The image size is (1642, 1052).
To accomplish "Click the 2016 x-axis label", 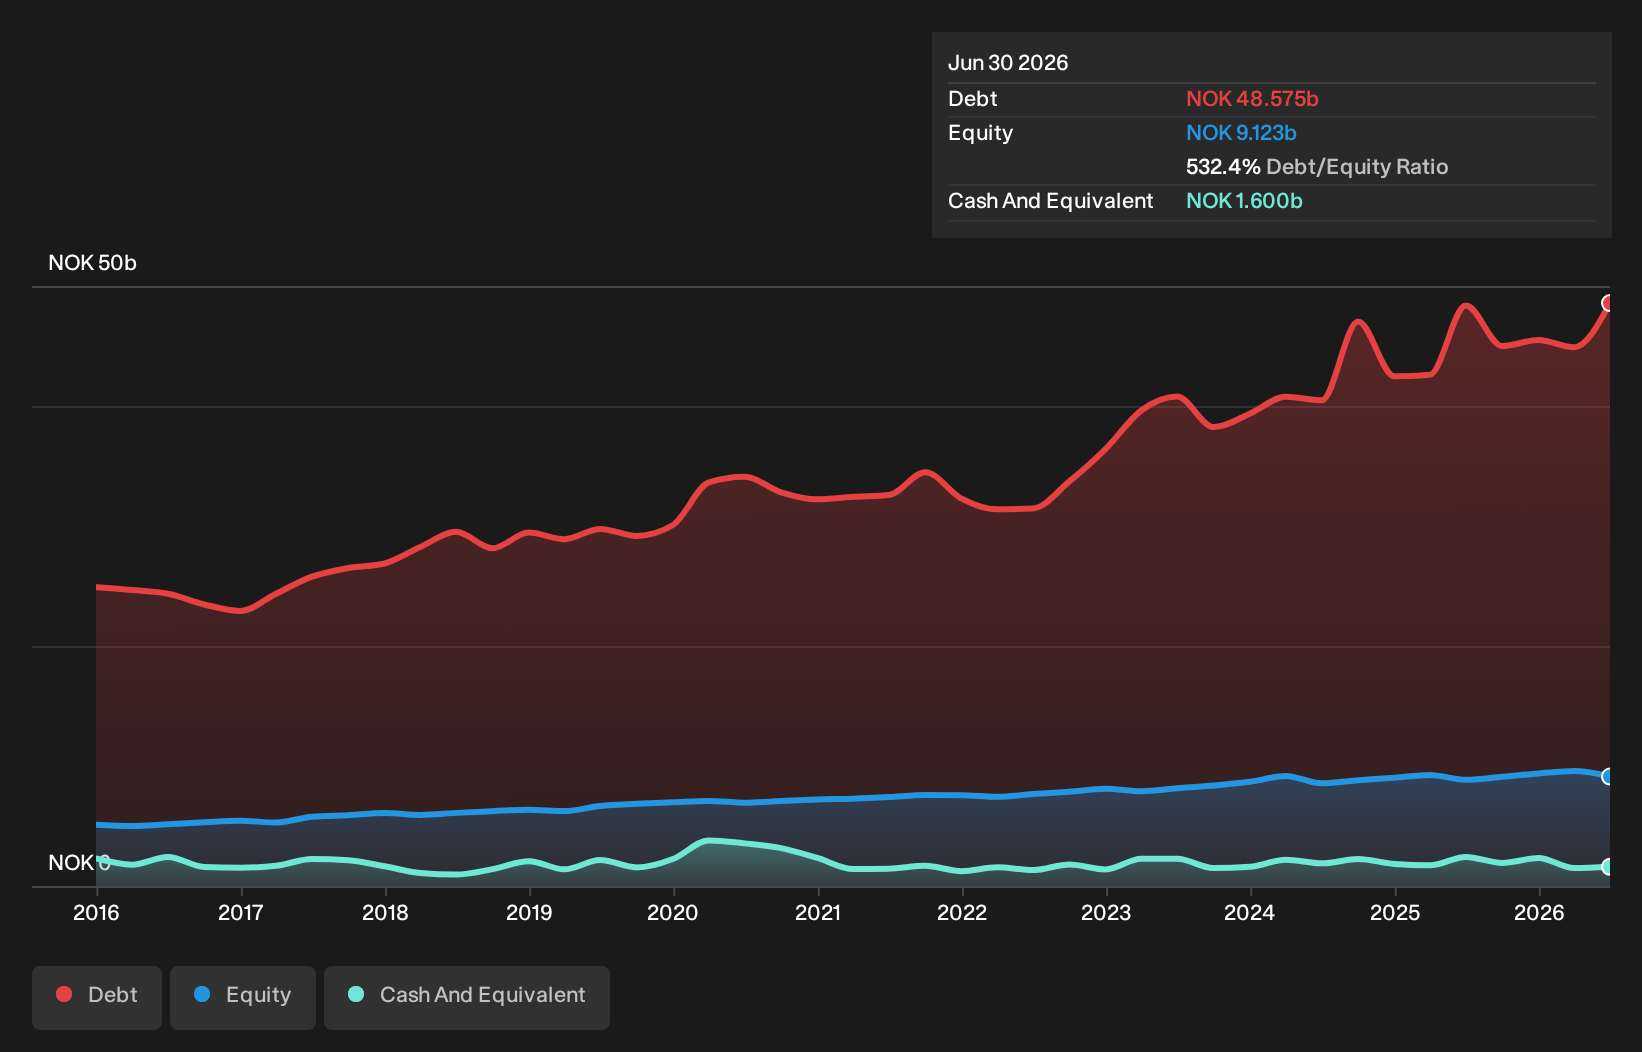I will [x=96, y=912].
